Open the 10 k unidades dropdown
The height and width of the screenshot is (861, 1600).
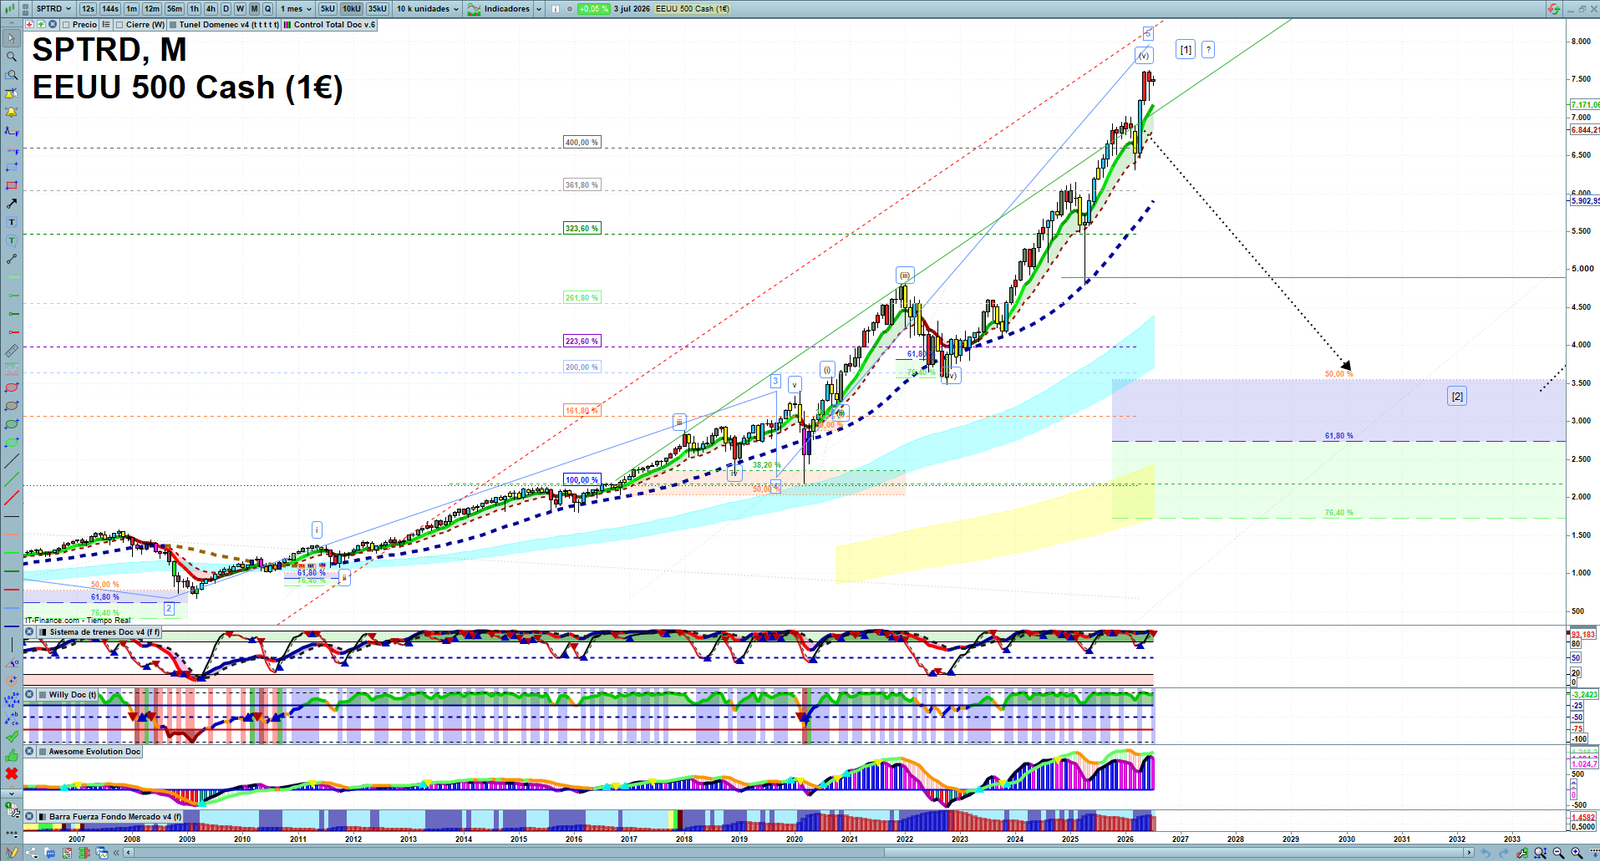[427, 9]
